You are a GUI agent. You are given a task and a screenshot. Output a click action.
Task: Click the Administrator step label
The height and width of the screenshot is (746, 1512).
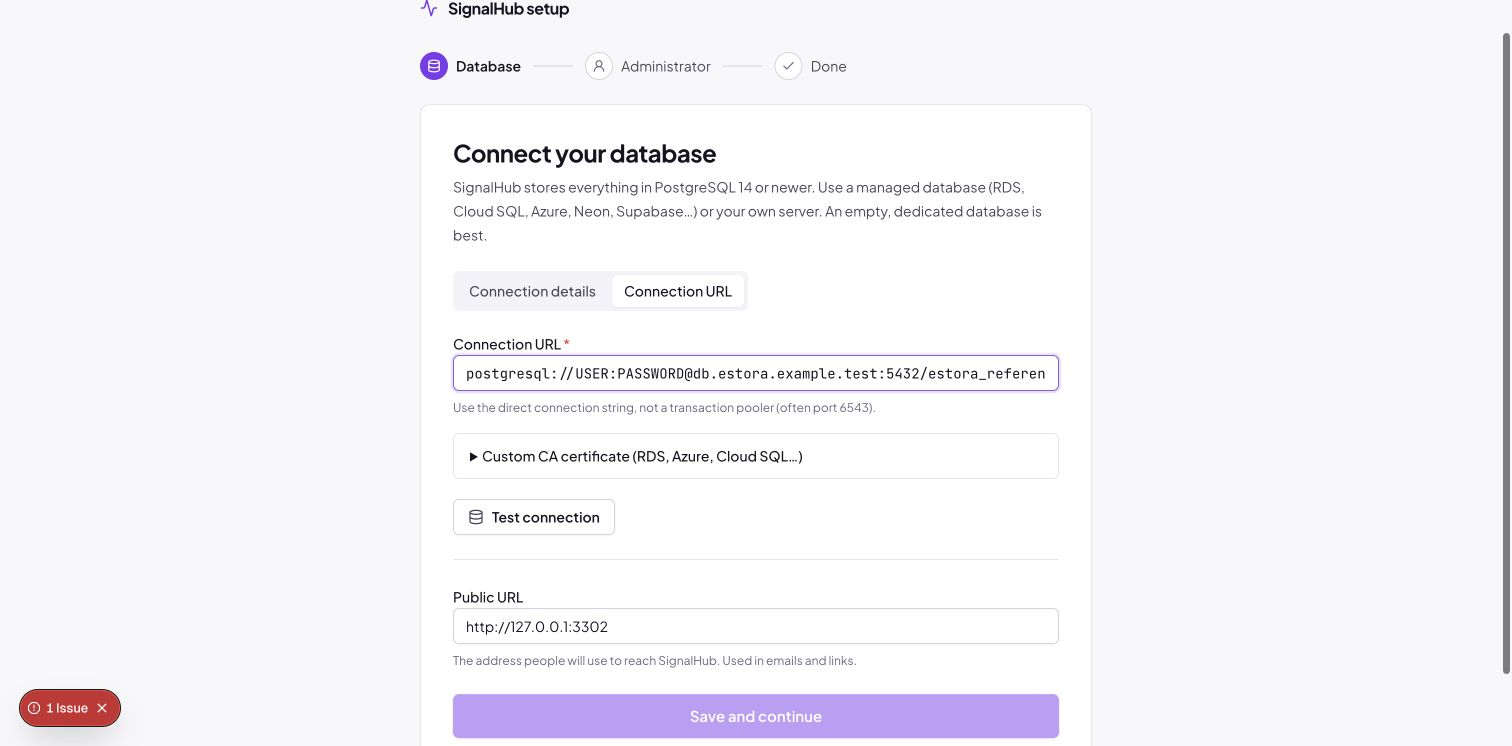666,66
